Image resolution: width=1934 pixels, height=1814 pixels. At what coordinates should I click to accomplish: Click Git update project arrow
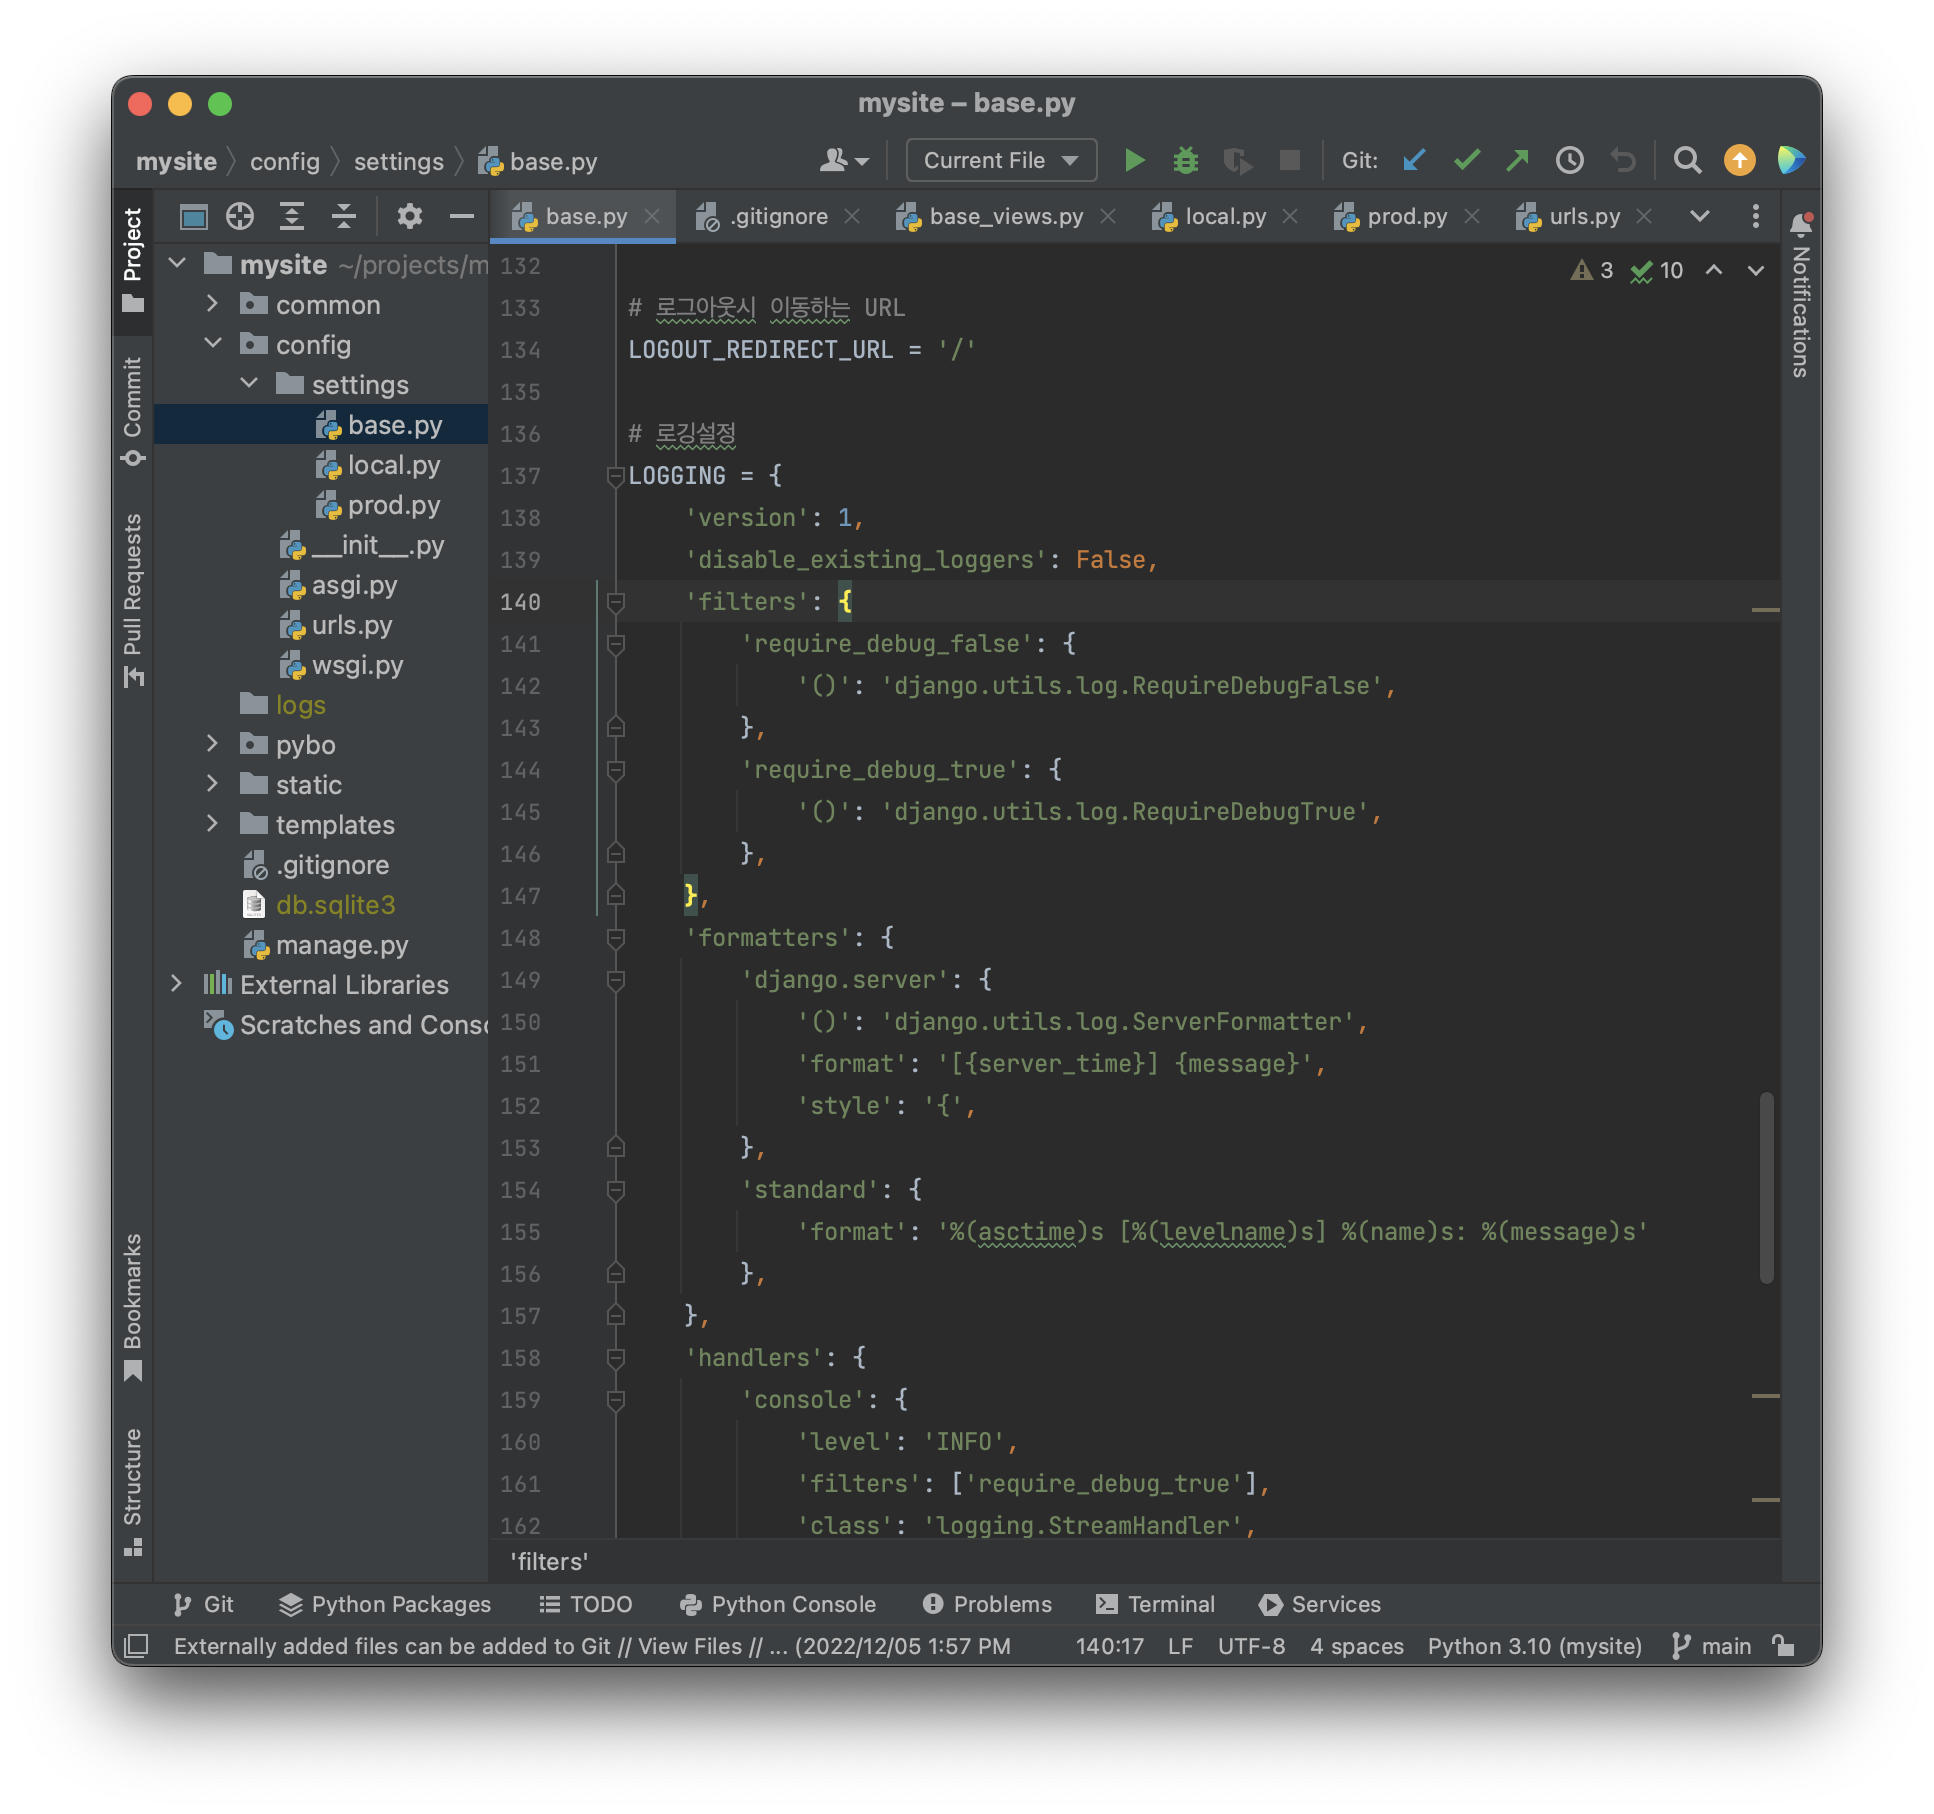coord(1414,160)
